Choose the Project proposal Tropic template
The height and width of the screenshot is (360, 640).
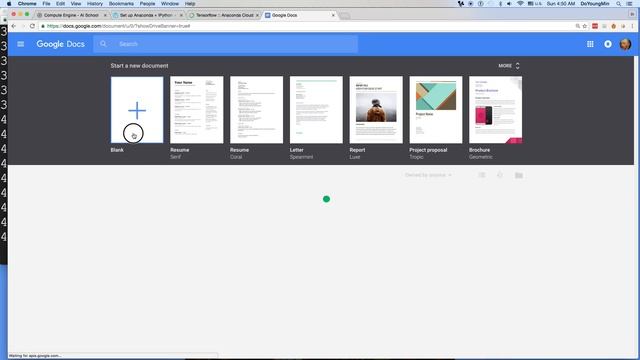(x=436, y=110)
